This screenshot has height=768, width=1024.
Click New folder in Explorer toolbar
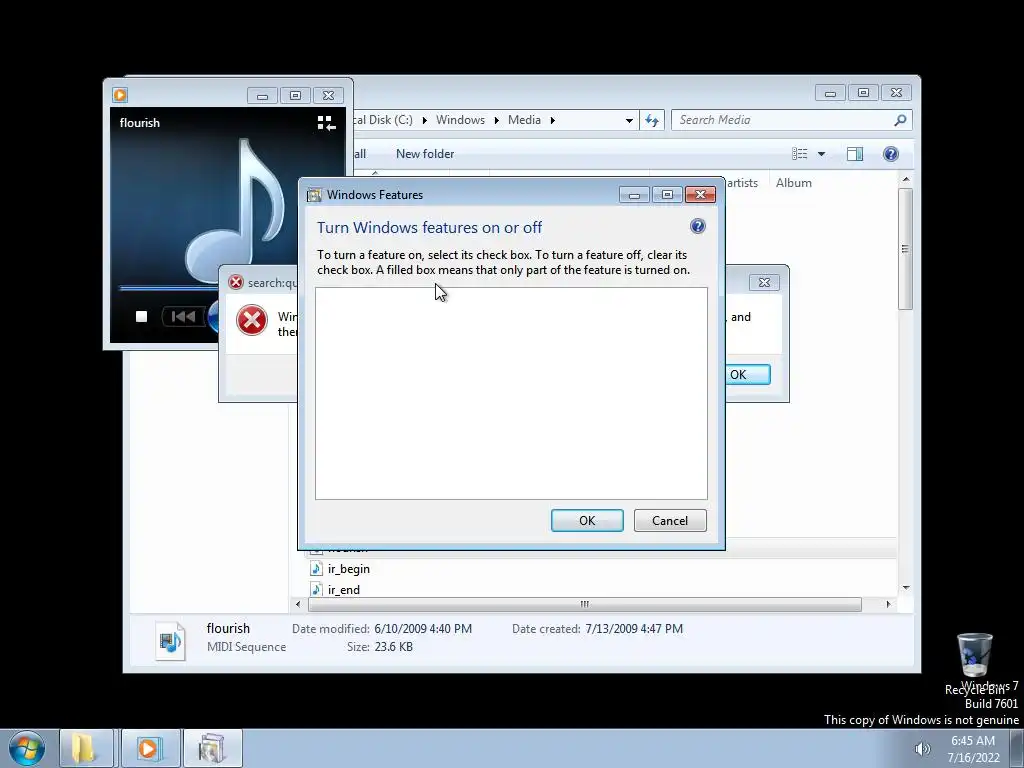click(x=425, y=154)
